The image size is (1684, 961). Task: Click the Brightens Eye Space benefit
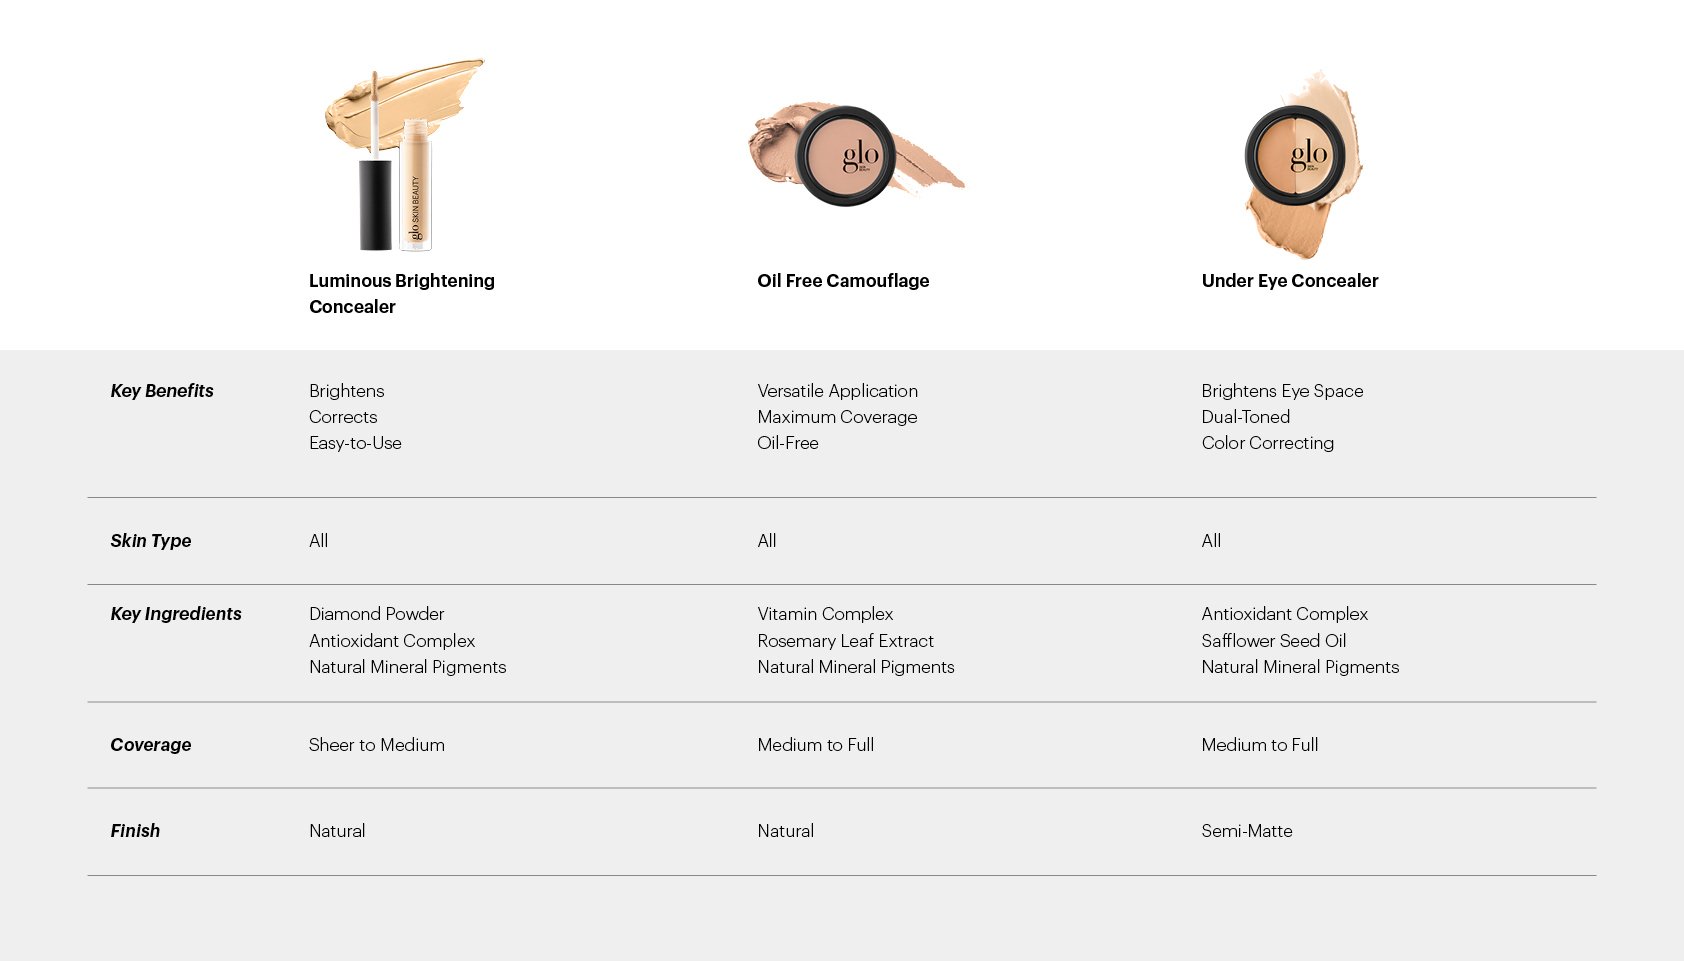click(x=1282, y=391)
